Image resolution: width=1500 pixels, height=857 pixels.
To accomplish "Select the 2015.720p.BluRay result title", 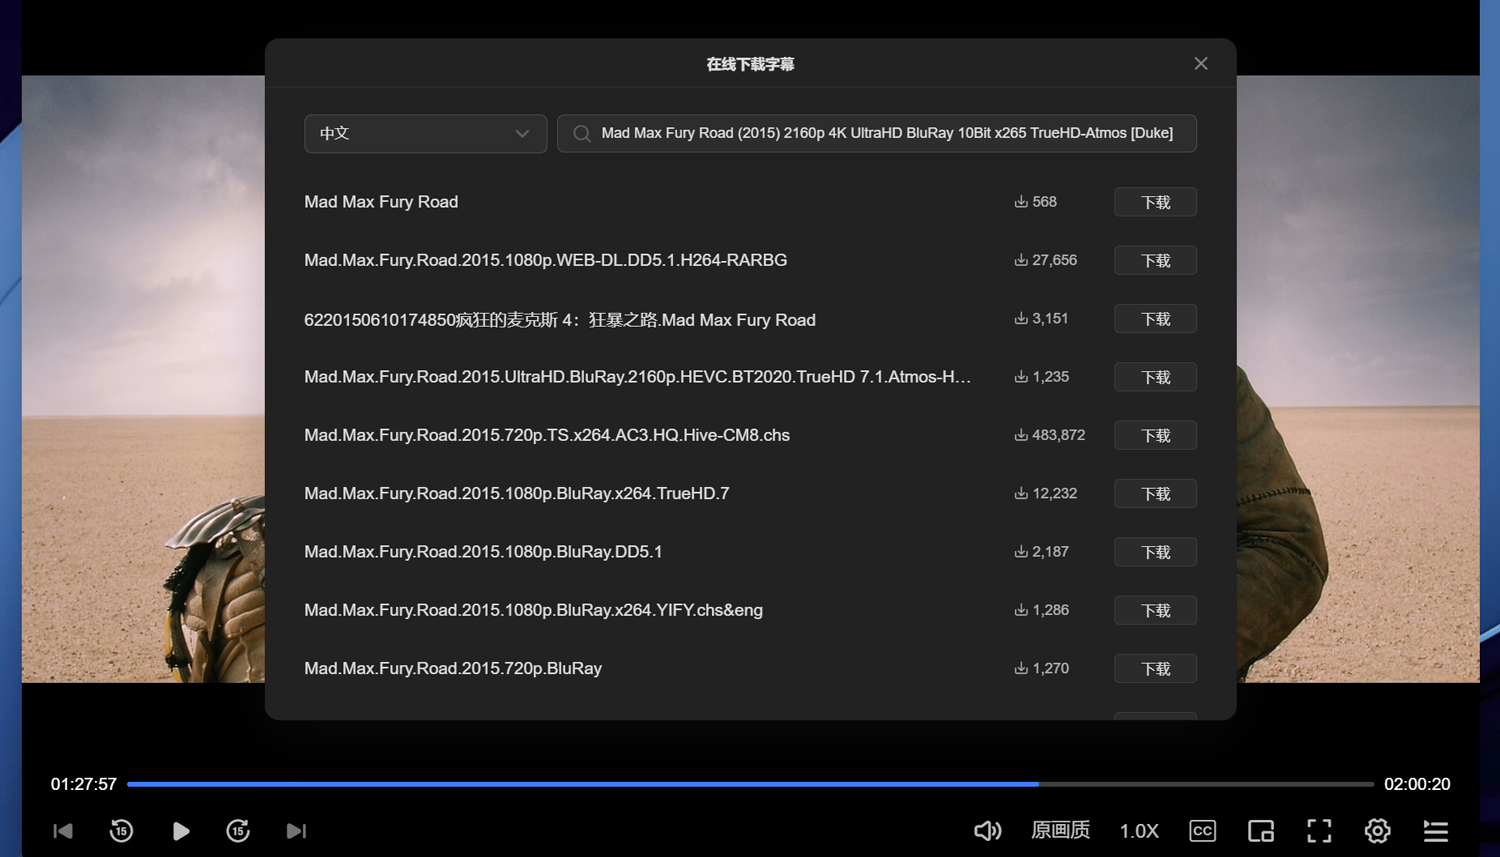I will [x=453, y=669].
